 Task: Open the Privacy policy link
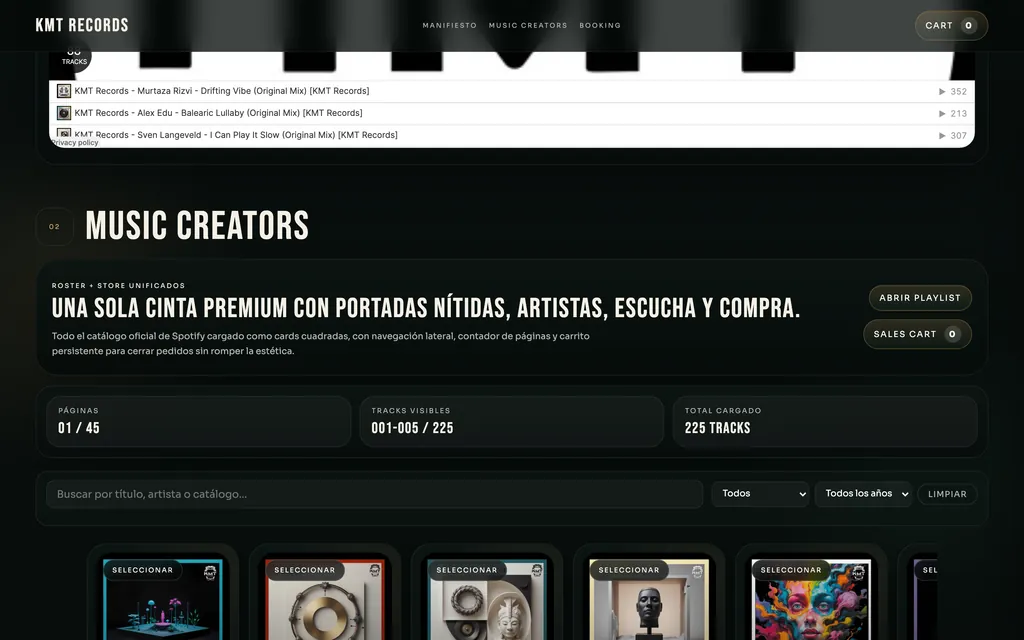(x=74, y=142)
